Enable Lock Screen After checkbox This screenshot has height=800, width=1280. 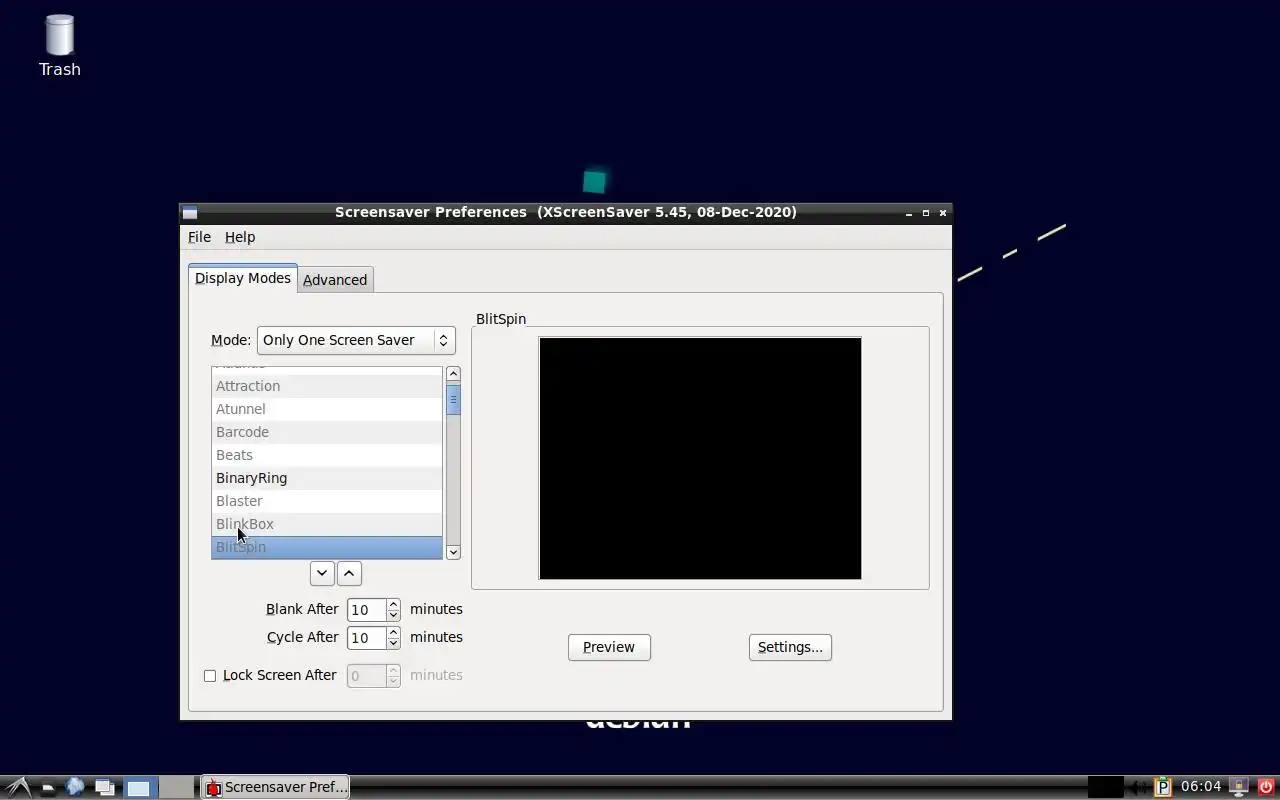(210, 676)
